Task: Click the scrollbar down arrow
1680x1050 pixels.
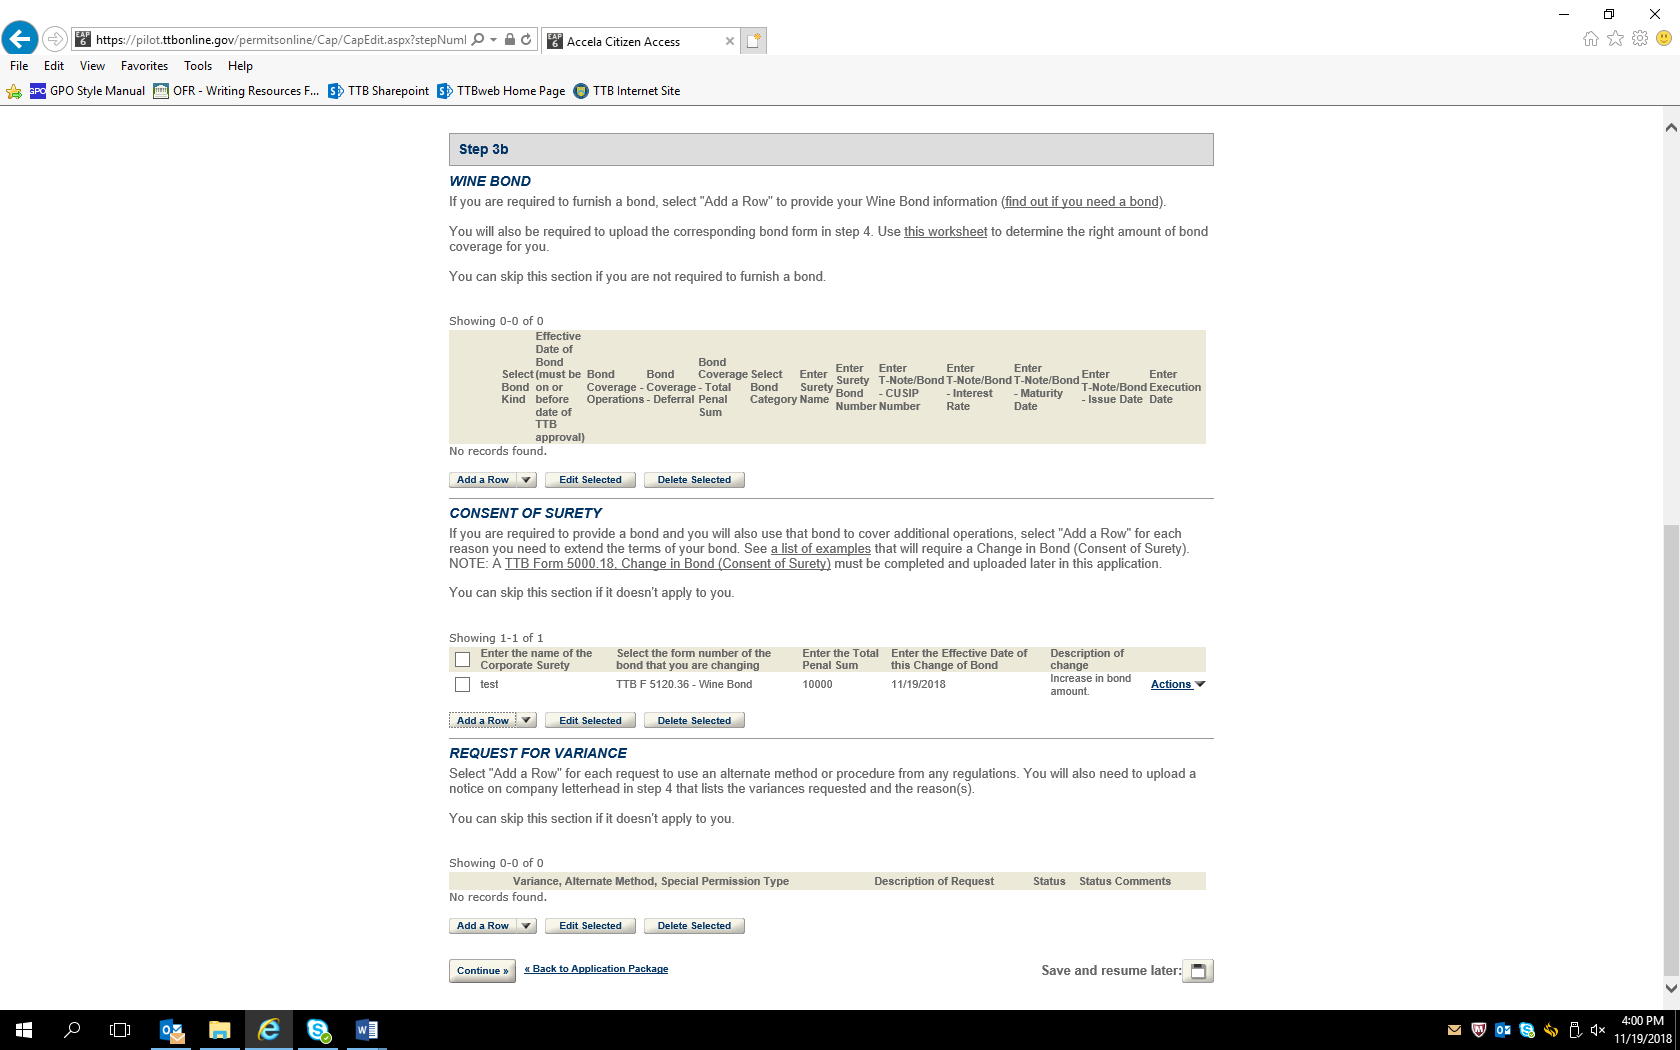Action: [1671, 988]
